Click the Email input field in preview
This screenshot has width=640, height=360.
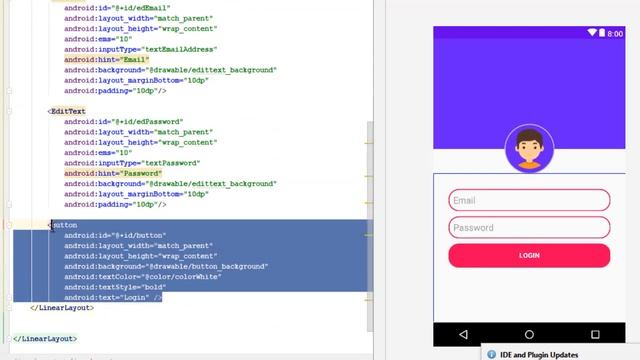click(529, 200)
